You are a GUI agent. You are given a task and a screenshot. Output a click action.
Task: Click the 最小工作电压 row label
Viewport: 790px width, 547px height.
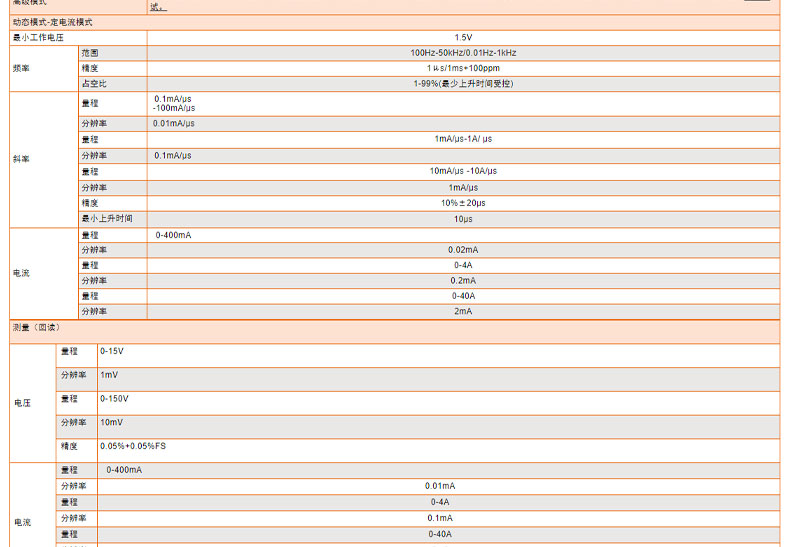click(38, 37)
